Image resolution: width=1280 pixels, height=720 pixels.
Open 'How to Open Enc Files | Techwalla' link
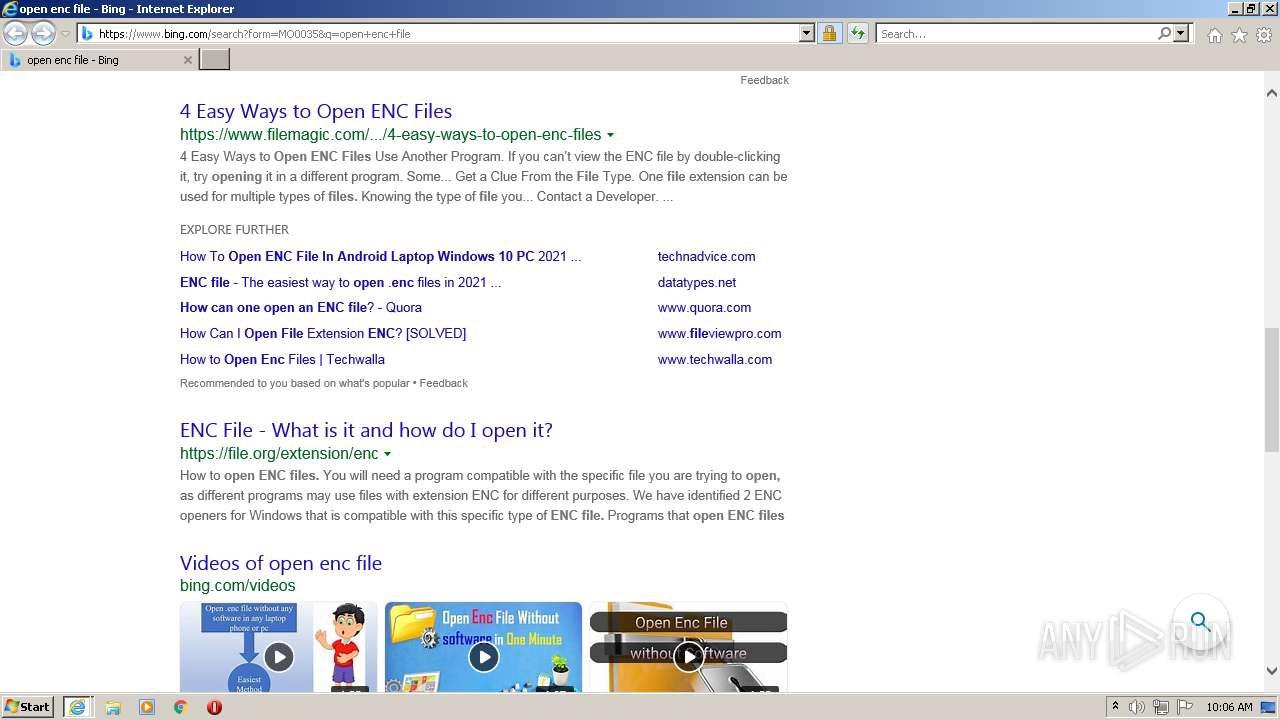282,359
